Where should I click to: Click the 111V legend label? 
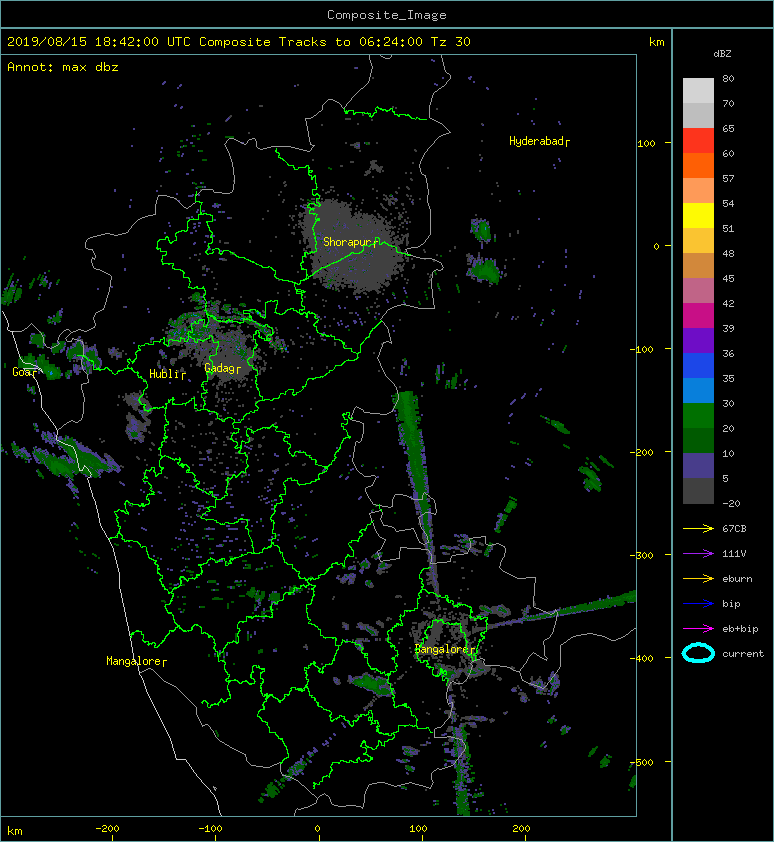pos(734,554)
